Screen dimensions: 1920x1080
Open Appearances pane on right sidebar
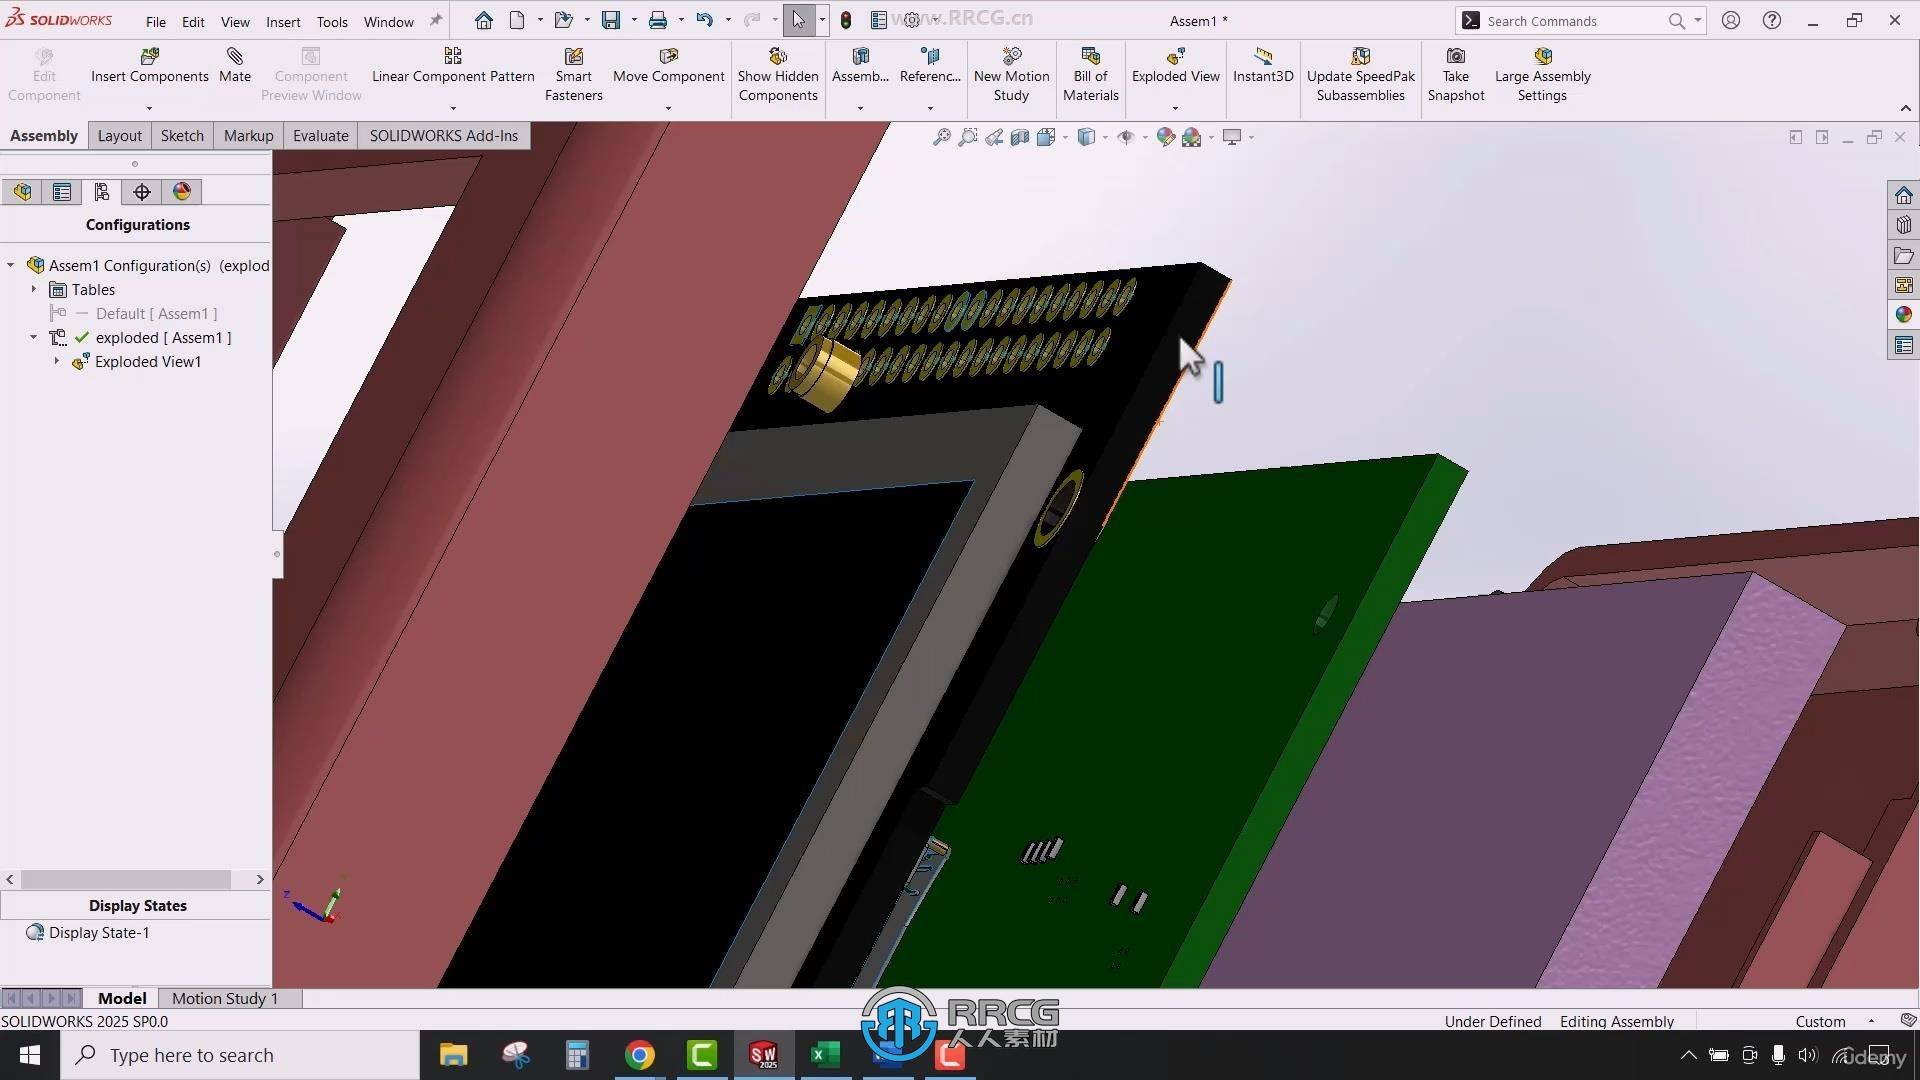click(1903, 315)
